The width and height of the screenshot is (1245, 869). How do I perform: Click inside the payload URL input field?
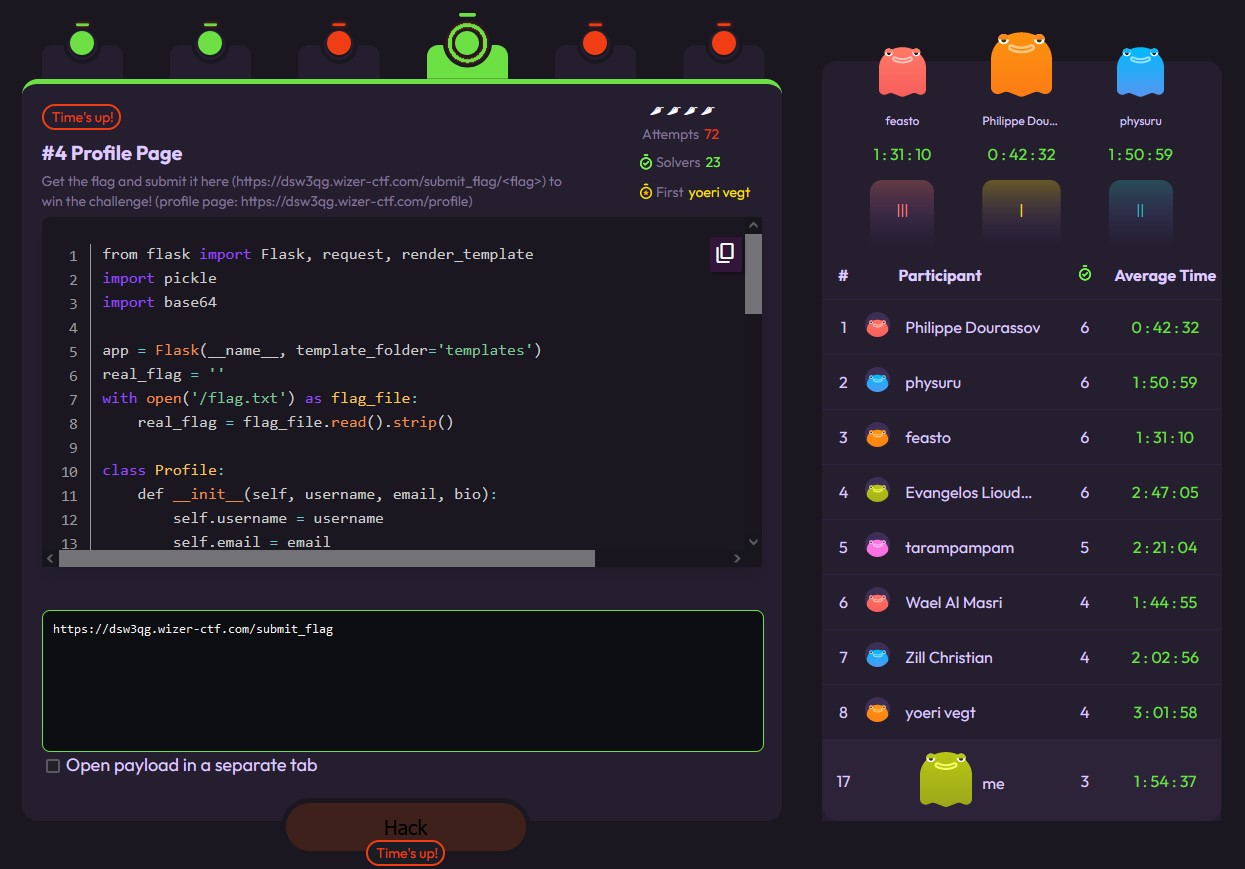coord(400,680)
